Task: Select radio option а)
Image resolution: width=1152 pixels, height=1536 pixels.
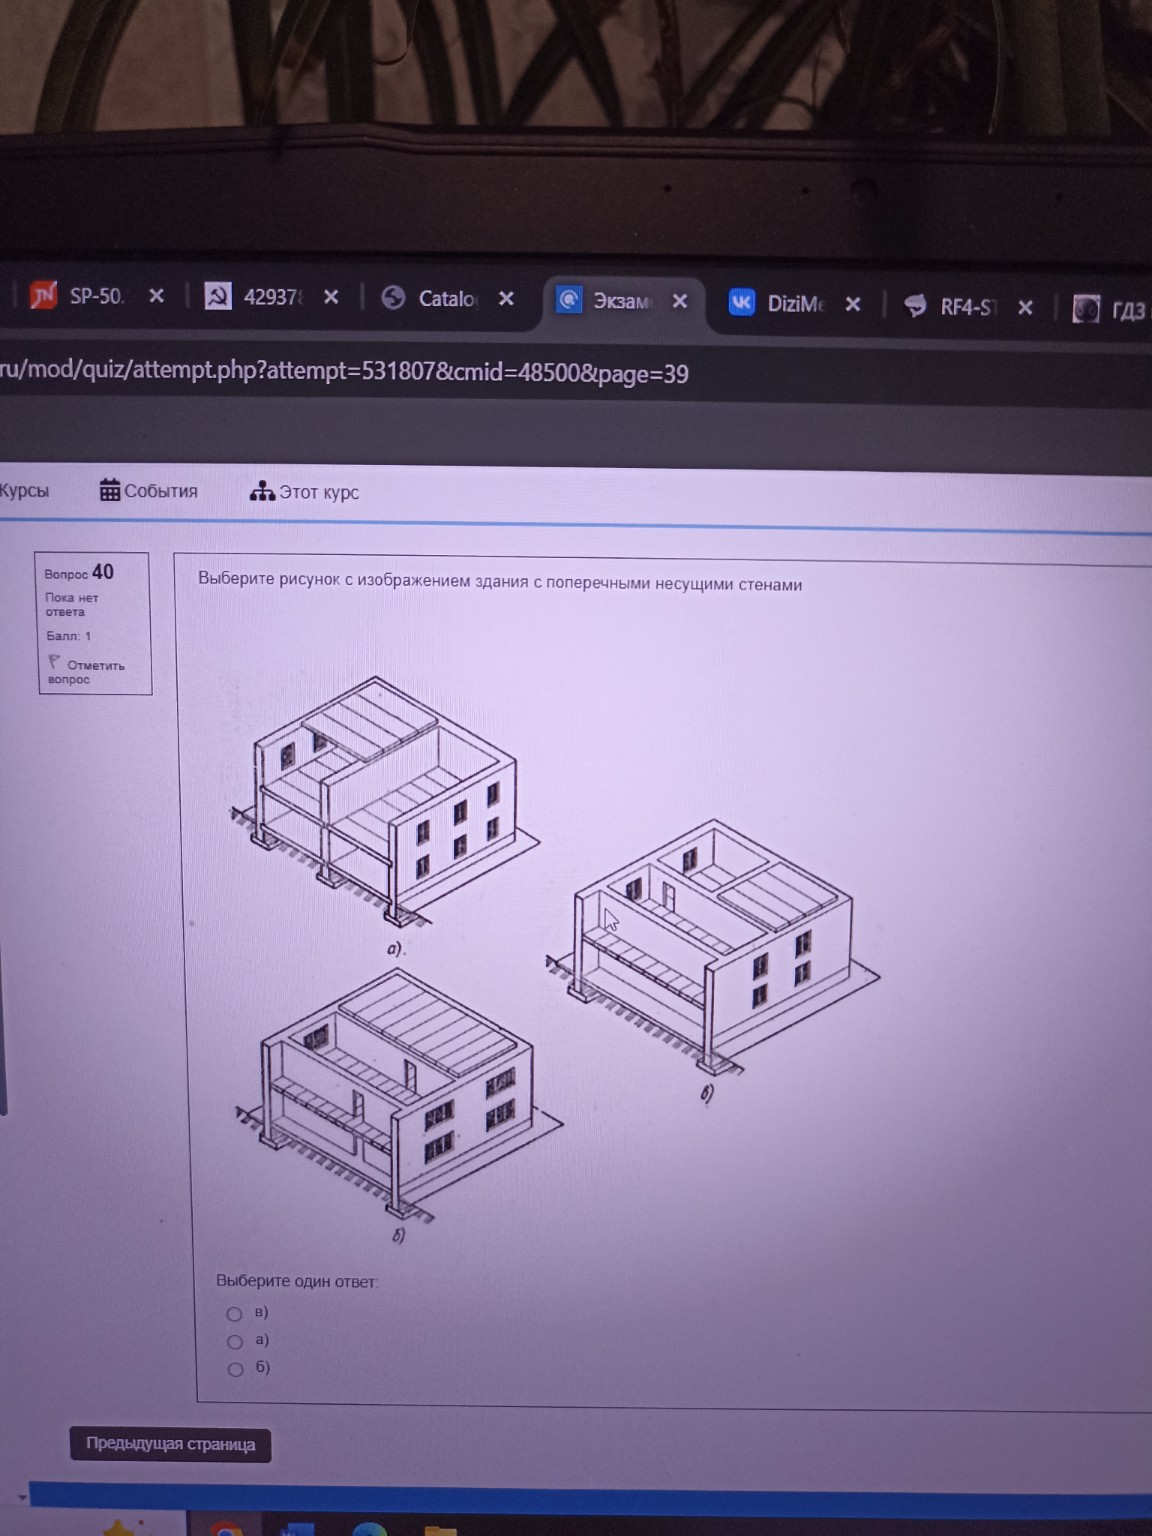Action: click(235, 1342)
